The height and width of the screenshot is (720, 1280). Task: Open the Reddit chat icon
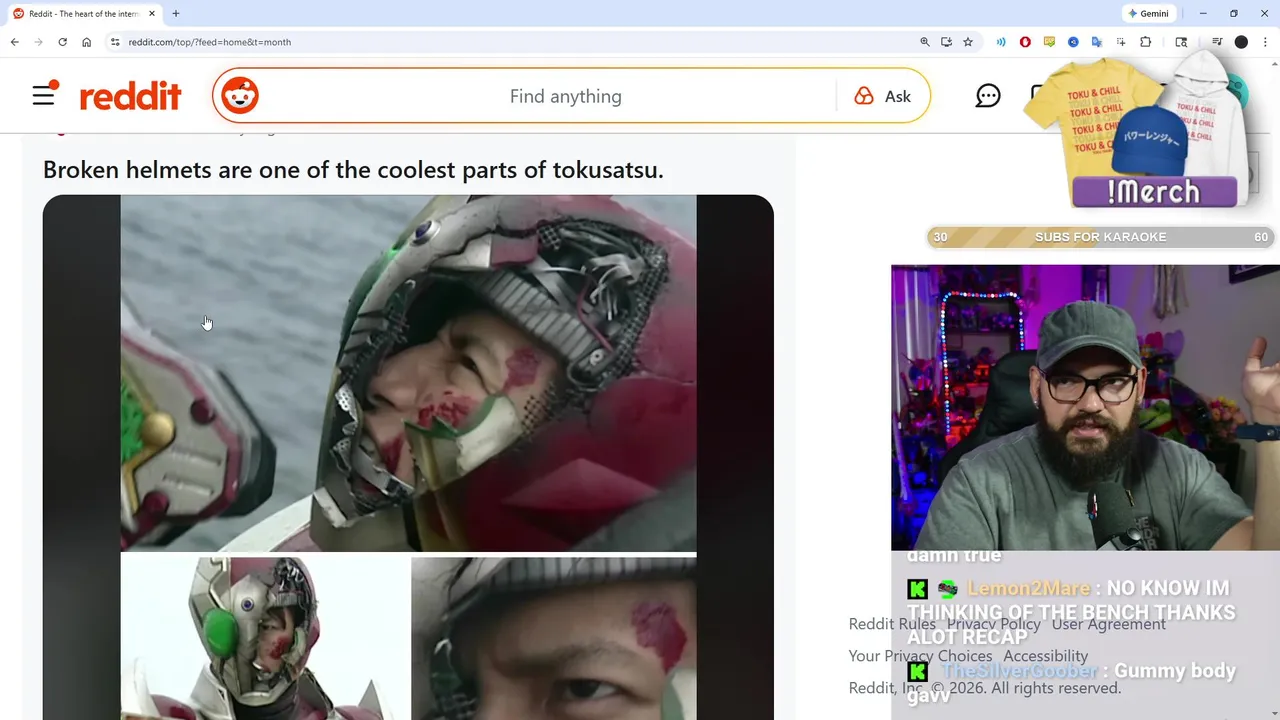(x=988, y=96)
